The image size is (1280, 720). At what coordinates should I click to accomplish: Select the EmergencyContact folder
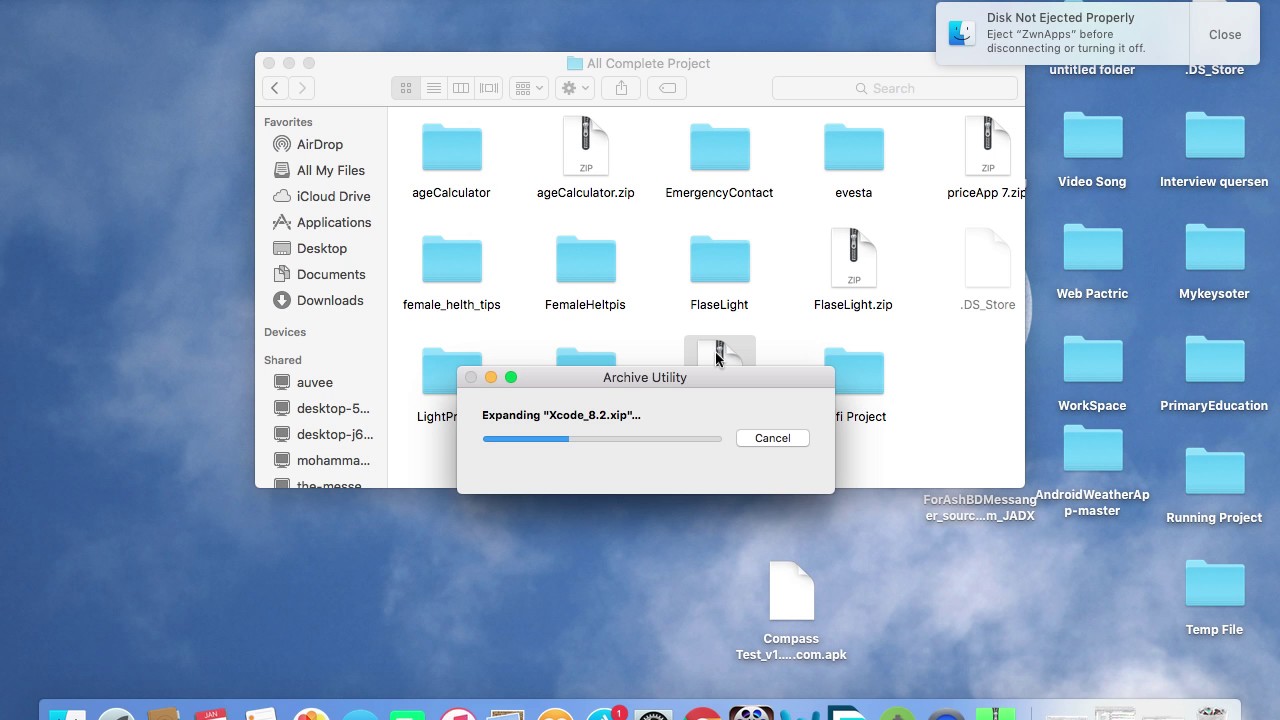pos(719,147)
